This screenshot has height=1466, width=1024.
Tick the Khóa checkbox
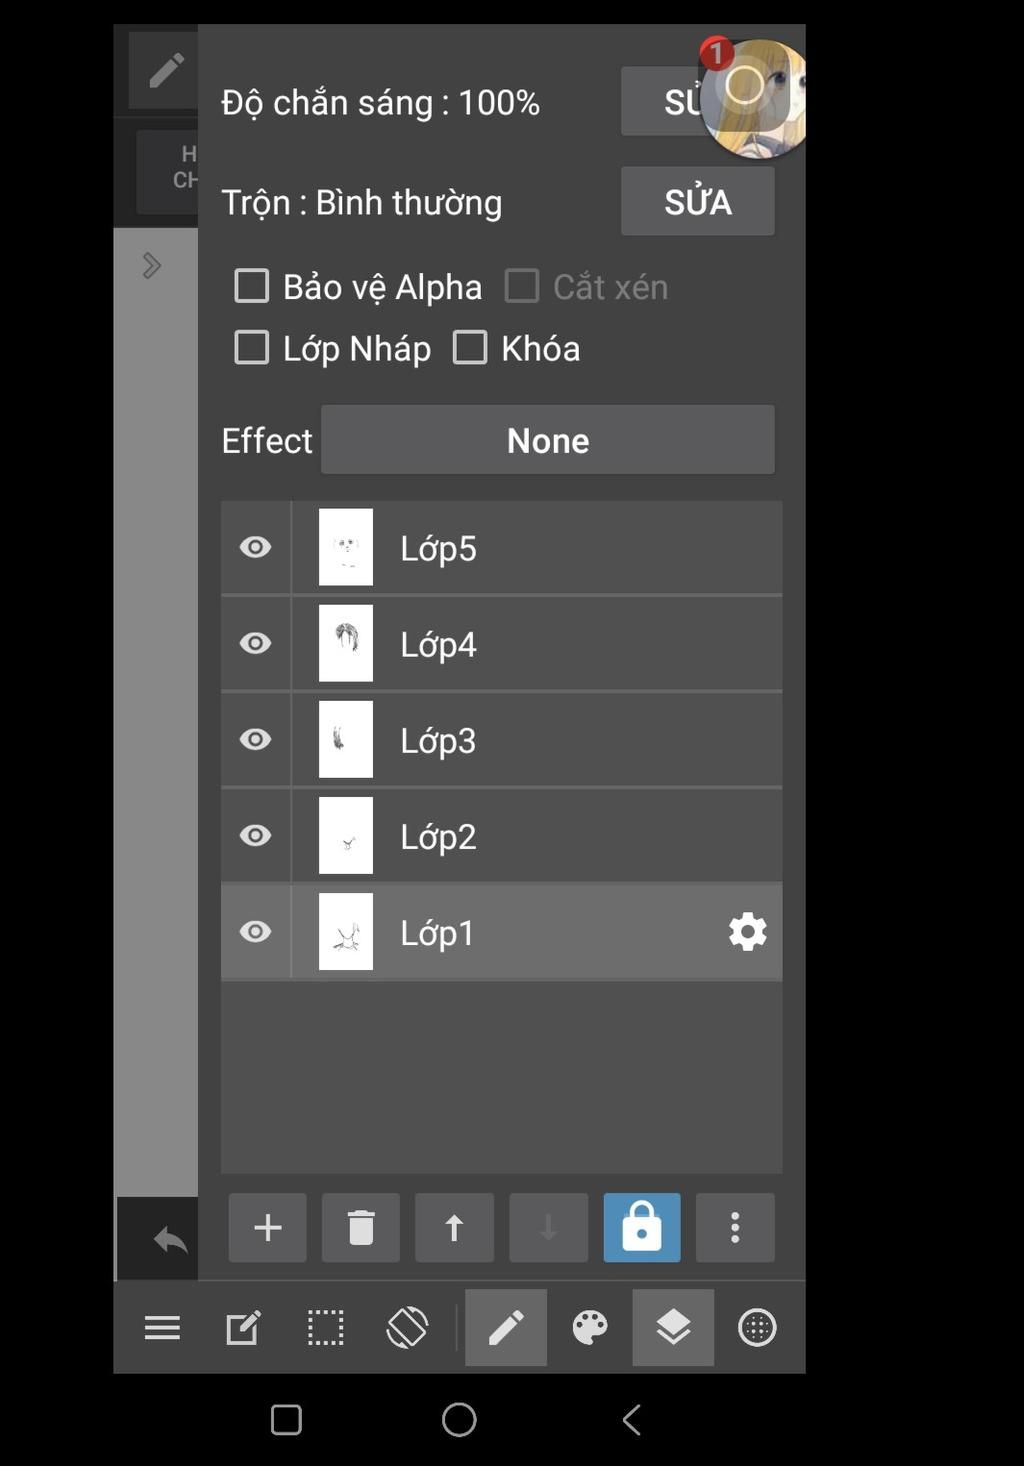point(470,348)
